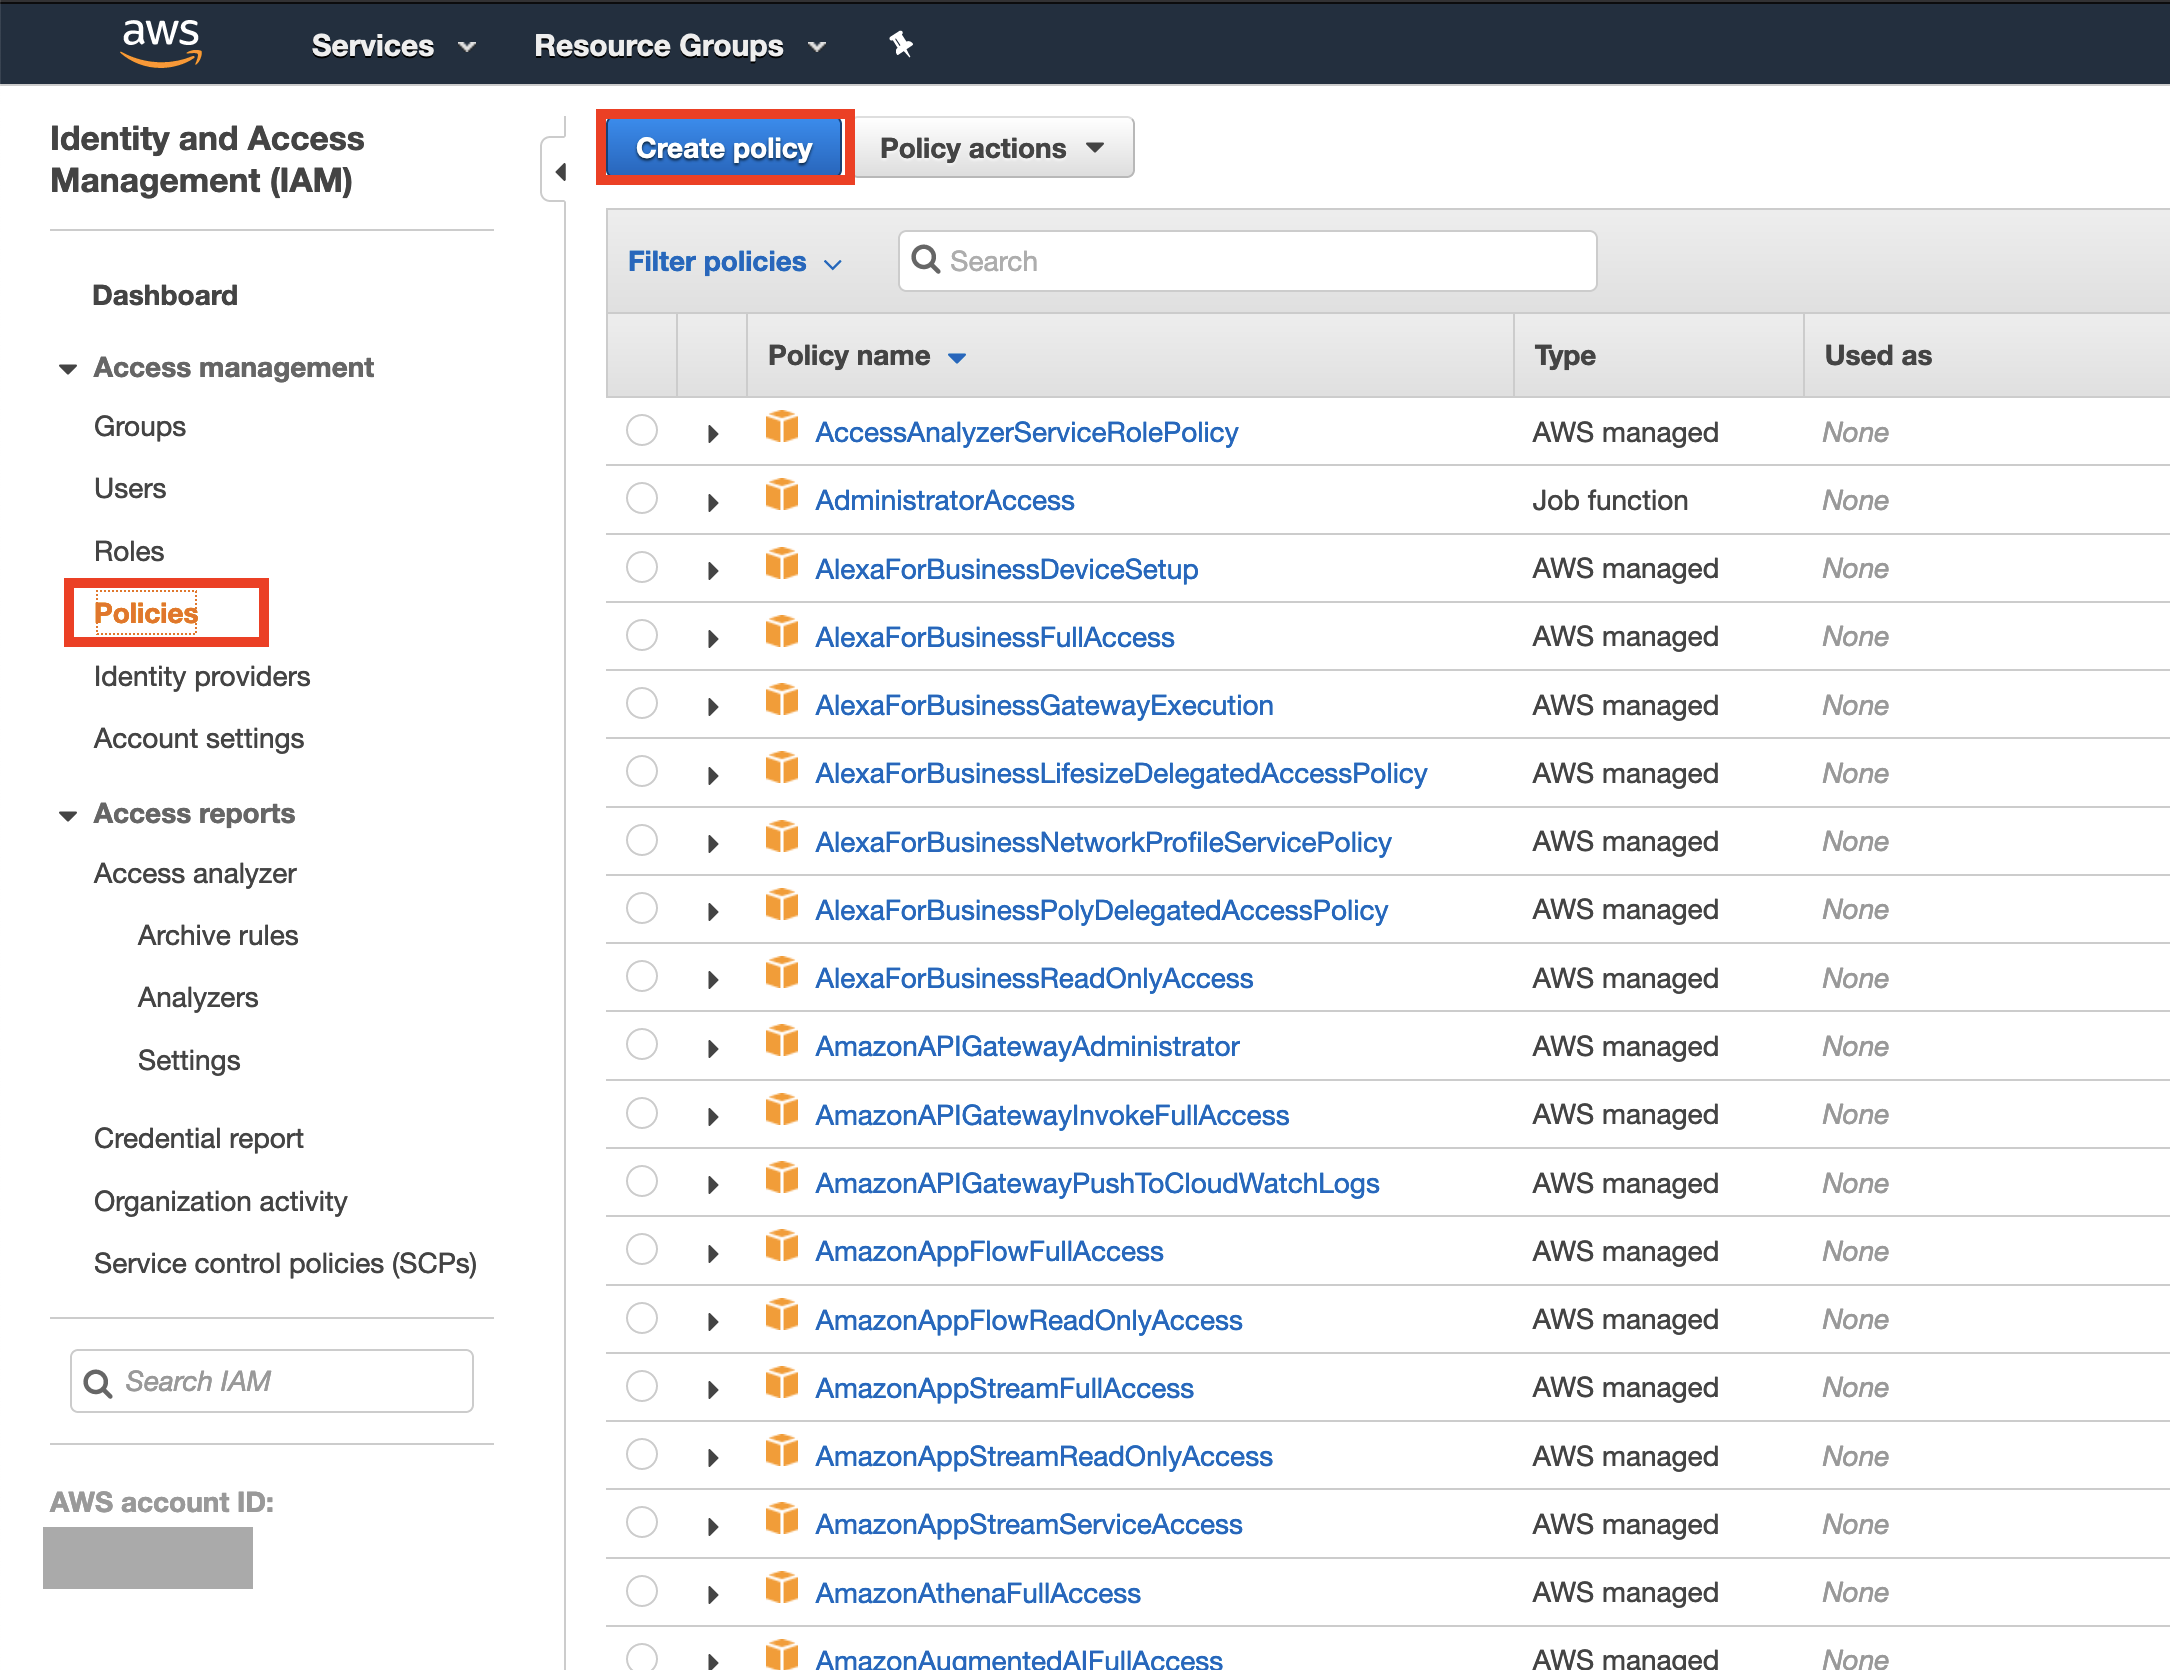Select radio button for AmazonAPIGatewayAdministrator
Image resolution: width=2170 pixels, height=1670 pixels.
tap(642, 1045)
